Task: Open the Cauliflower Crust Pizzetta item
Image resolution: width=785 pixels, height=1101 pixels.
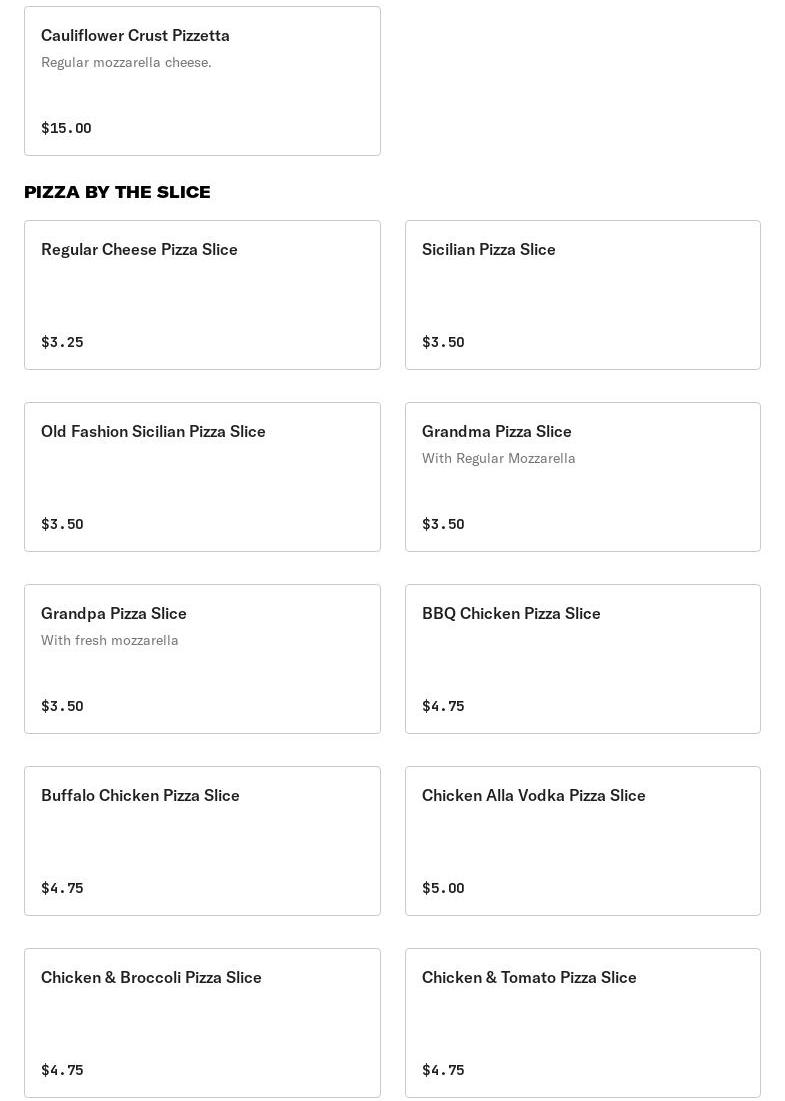Action: pyautogui.click(x=202, y=81)
